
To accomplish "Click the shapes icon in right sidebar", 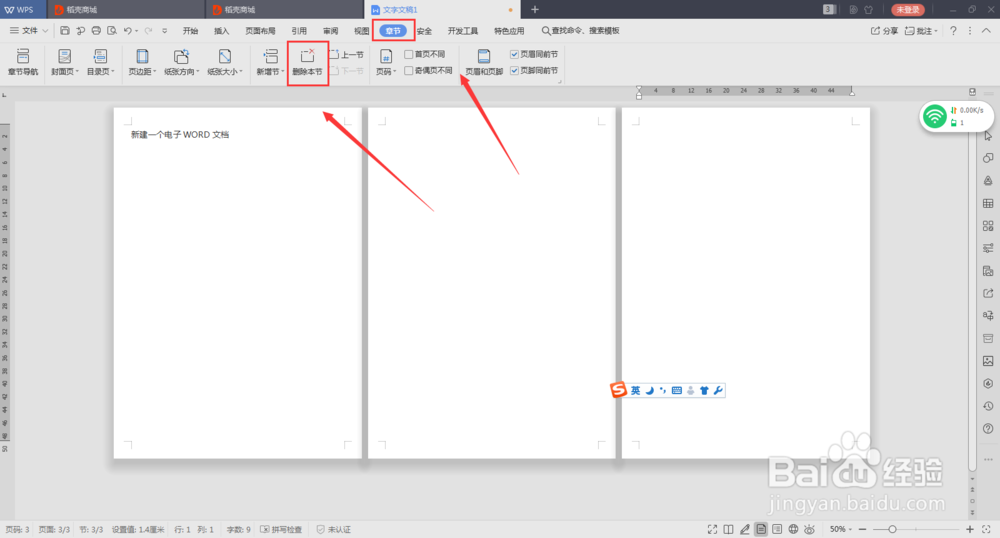I will [x=988, y=158].
